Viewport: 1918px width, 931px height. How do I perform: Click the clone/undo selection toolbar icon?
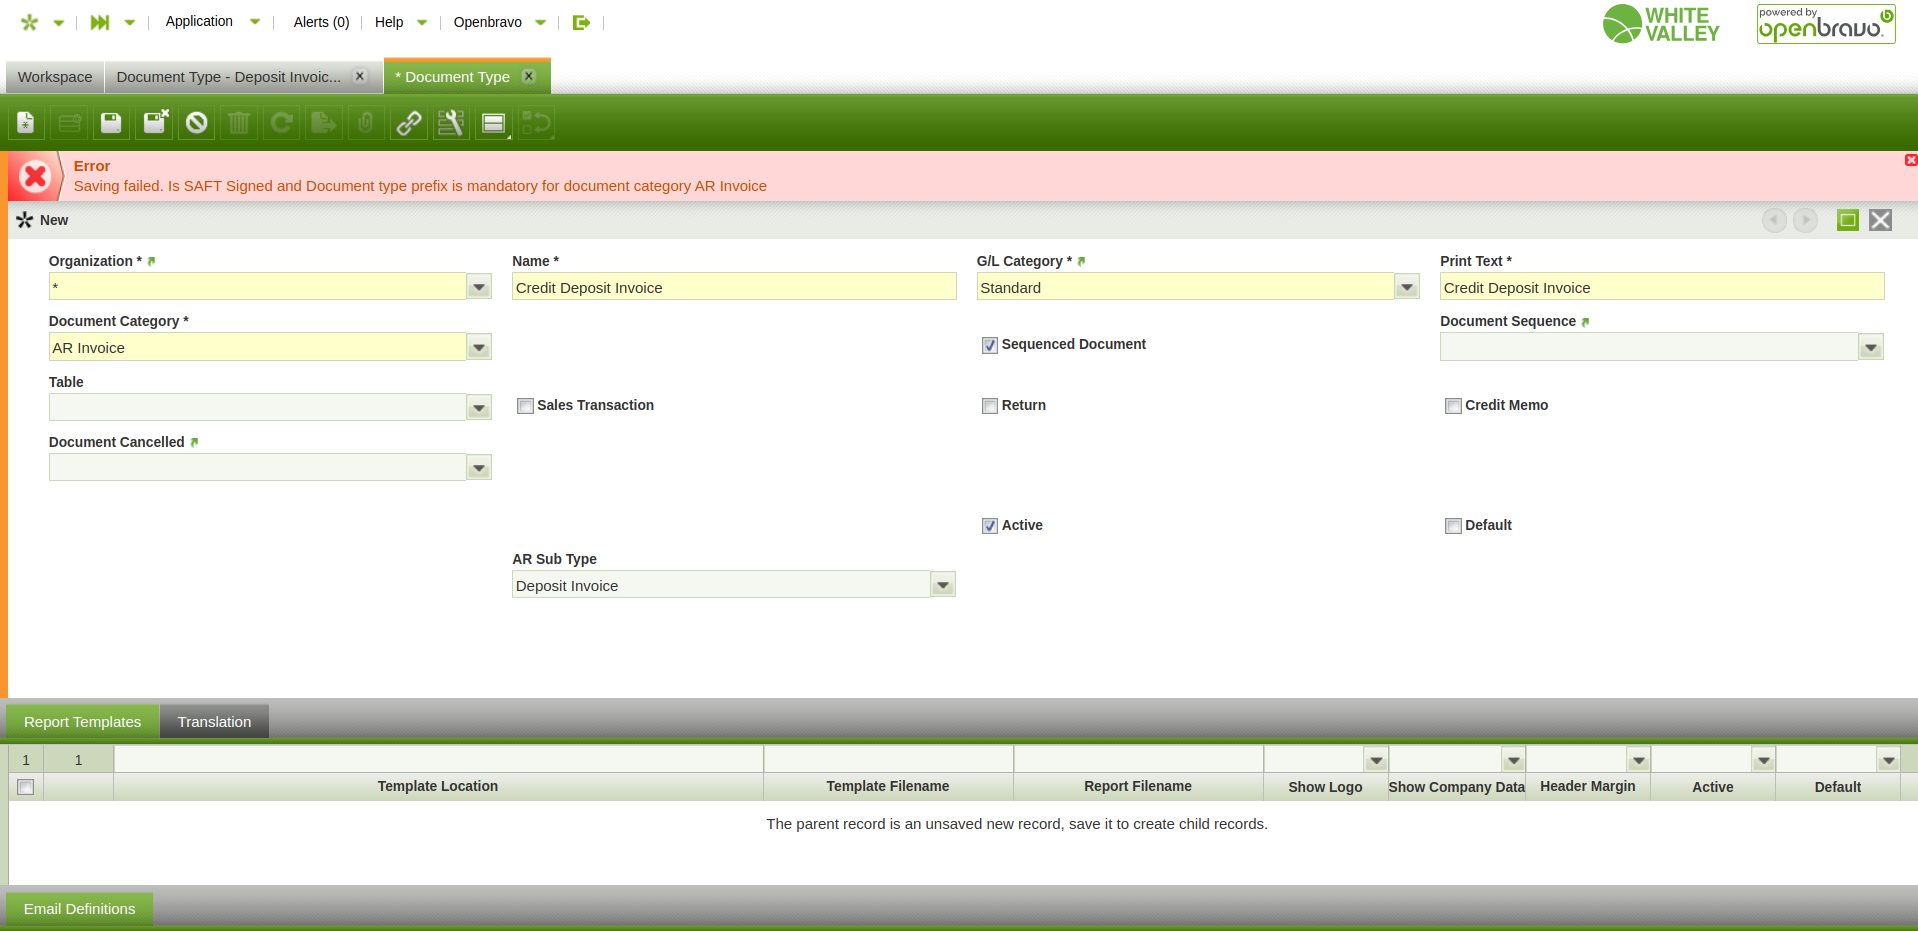pyautogui.click(x=537, y=123)
